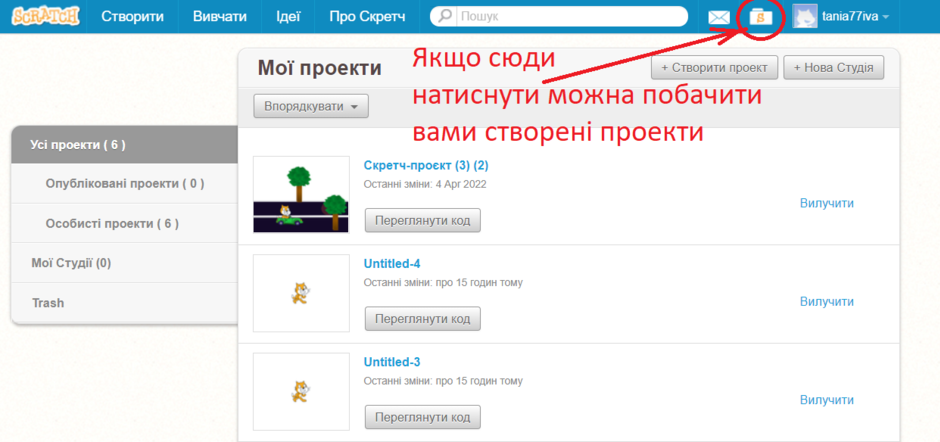
Task: Click Переглянути код for Untitled-4
Action: (x=423, y=318)
